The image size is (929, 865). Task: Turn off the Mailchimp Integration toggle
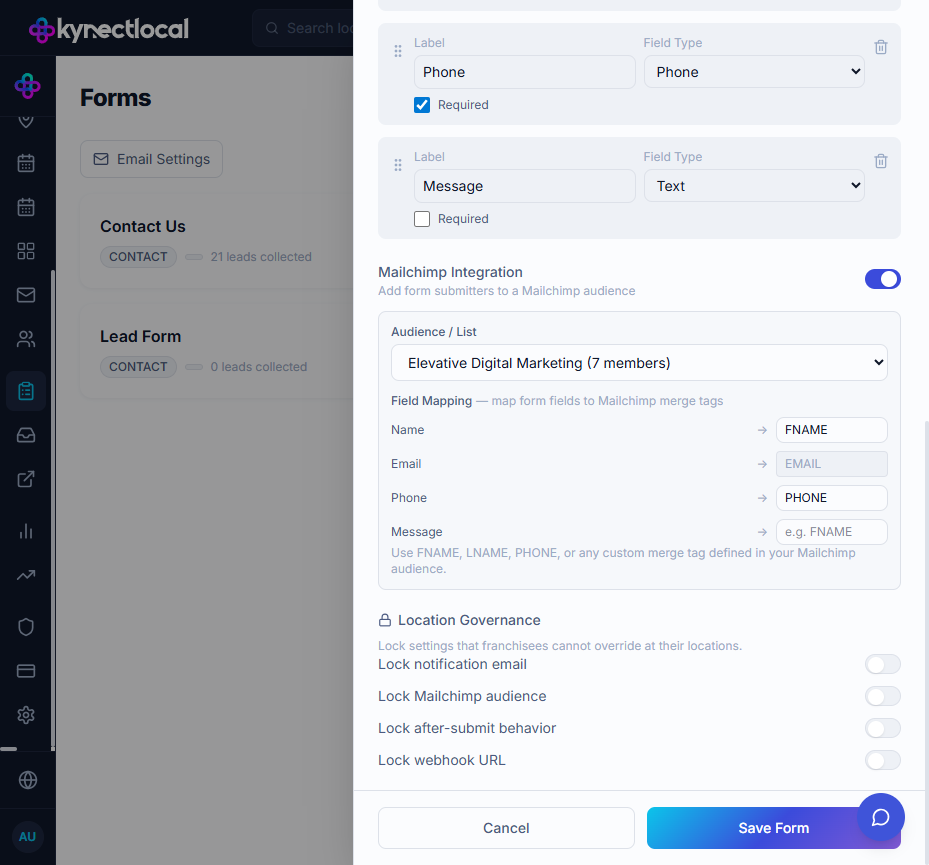point(882,279)
